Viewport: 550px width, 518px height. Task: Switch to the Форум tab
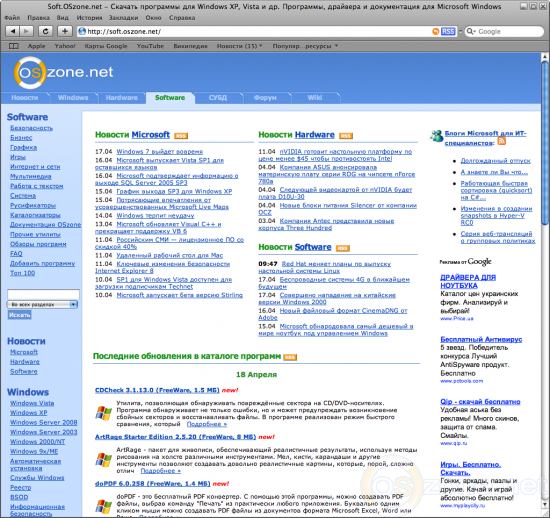[265, 97]
